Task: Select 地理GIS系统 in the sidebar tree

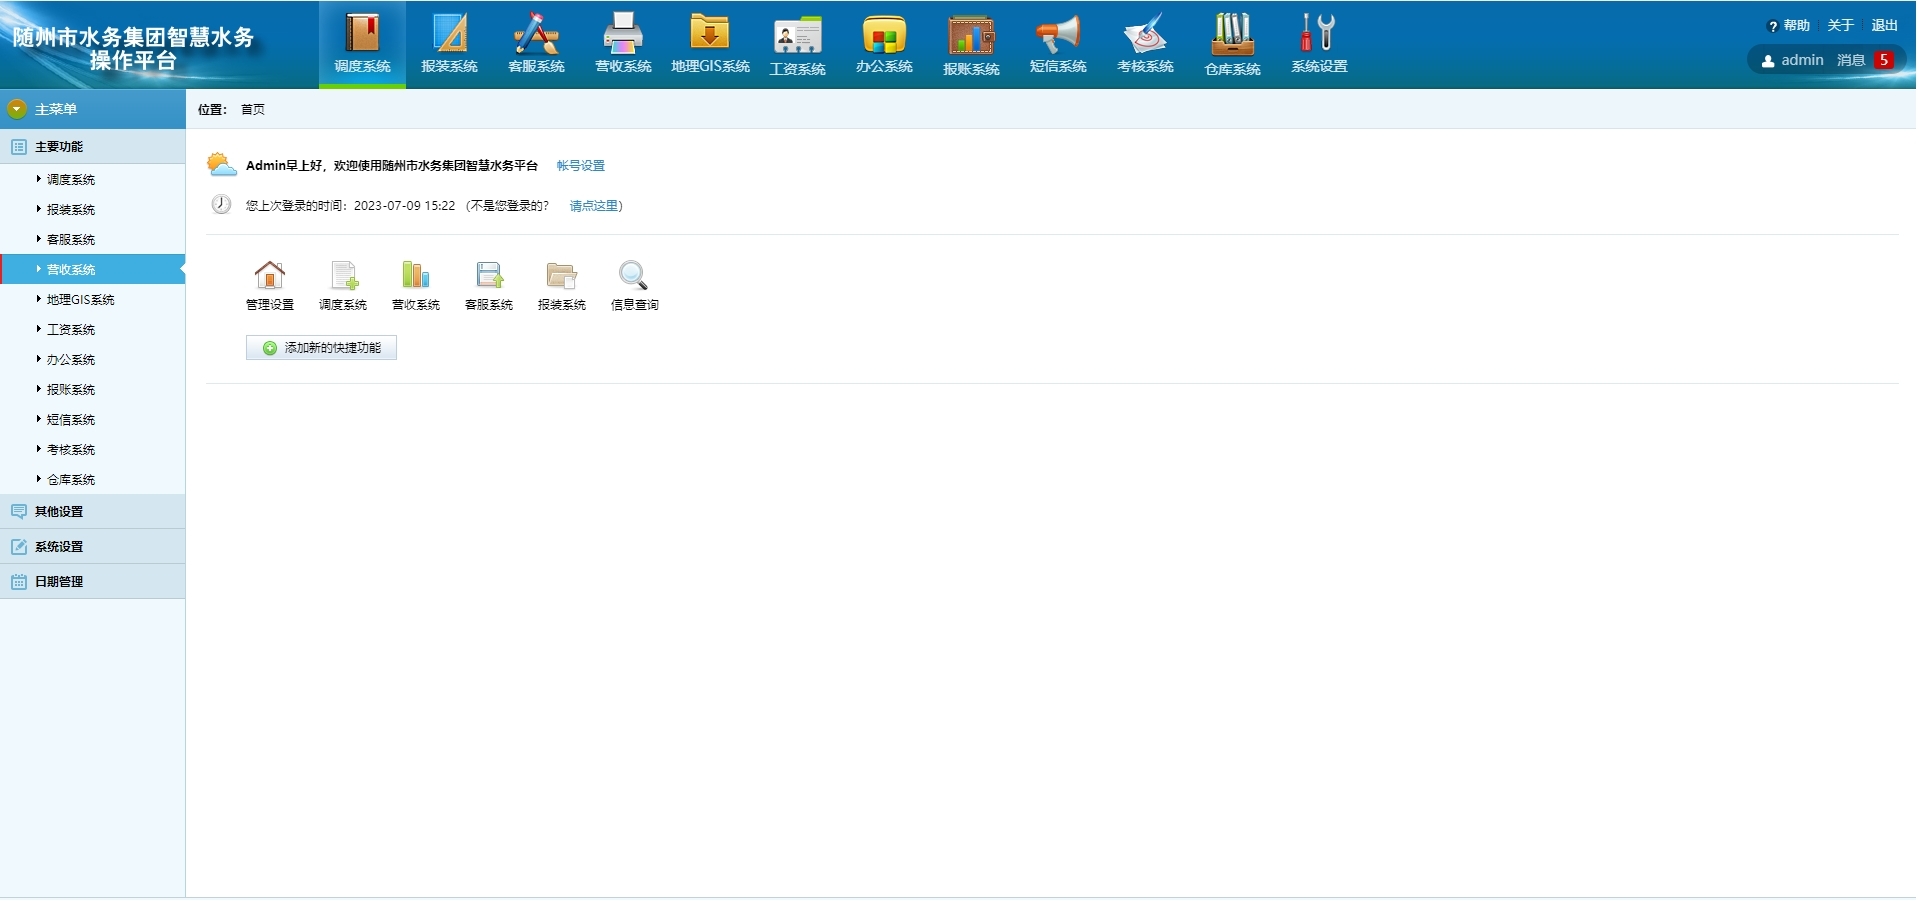Action: point(80,300)
